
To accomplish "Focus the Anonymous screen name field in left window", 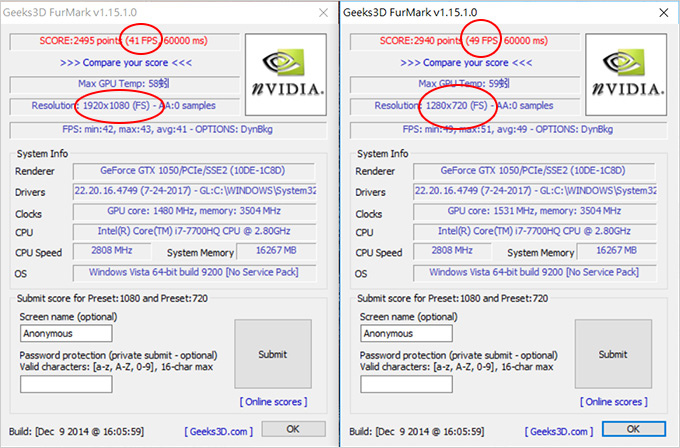I will click(x=66, y=334).
